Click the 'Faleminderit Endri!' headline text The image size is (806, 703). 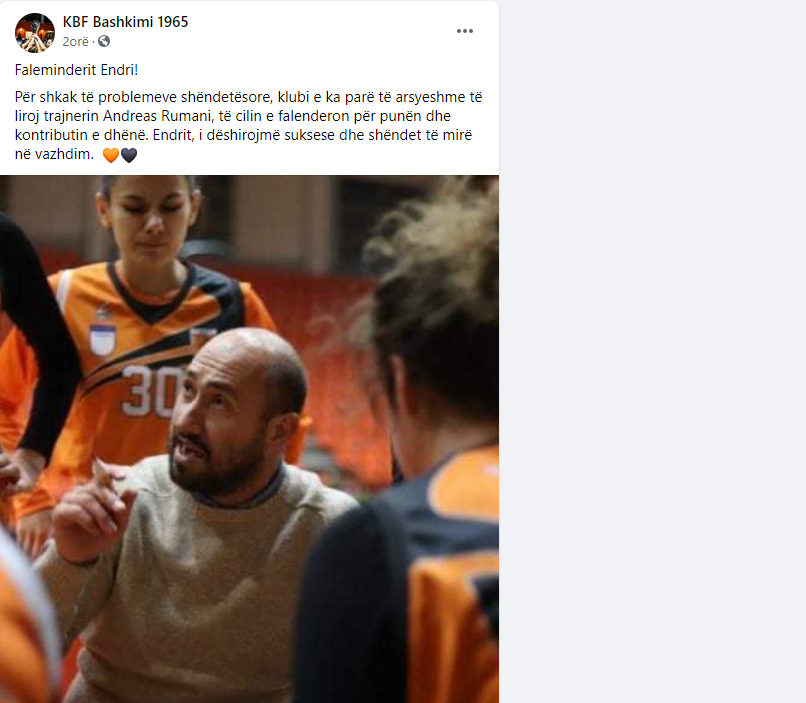(77, 70)
